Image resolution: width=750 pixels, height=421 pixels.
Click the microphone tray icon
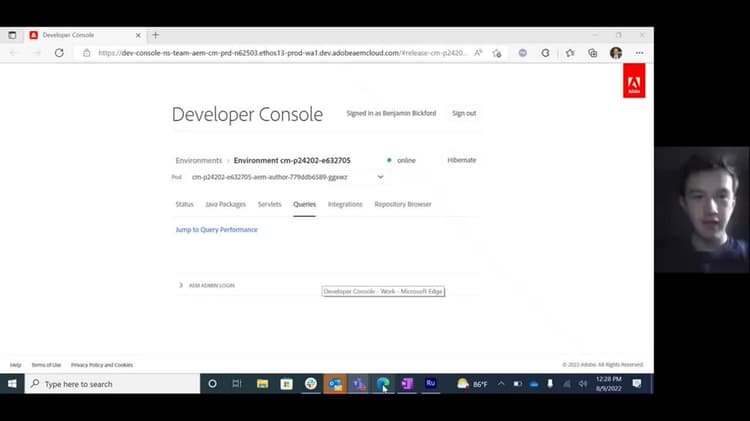point(550,384)
